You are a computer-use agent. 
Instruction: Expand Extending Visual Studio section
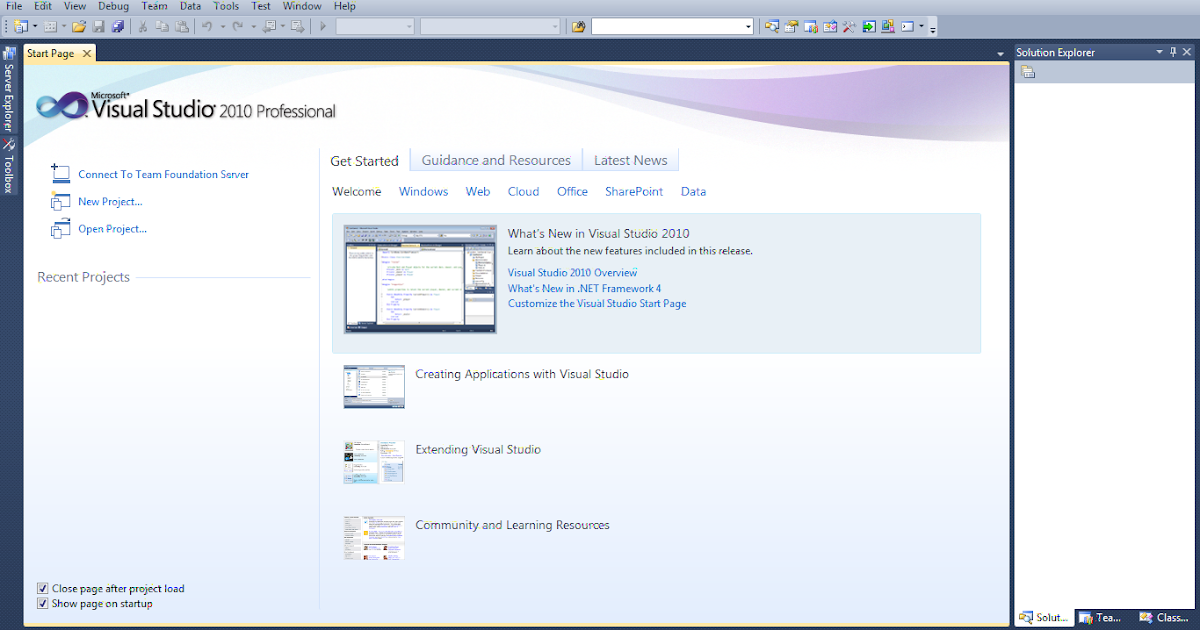coord(478,450)
